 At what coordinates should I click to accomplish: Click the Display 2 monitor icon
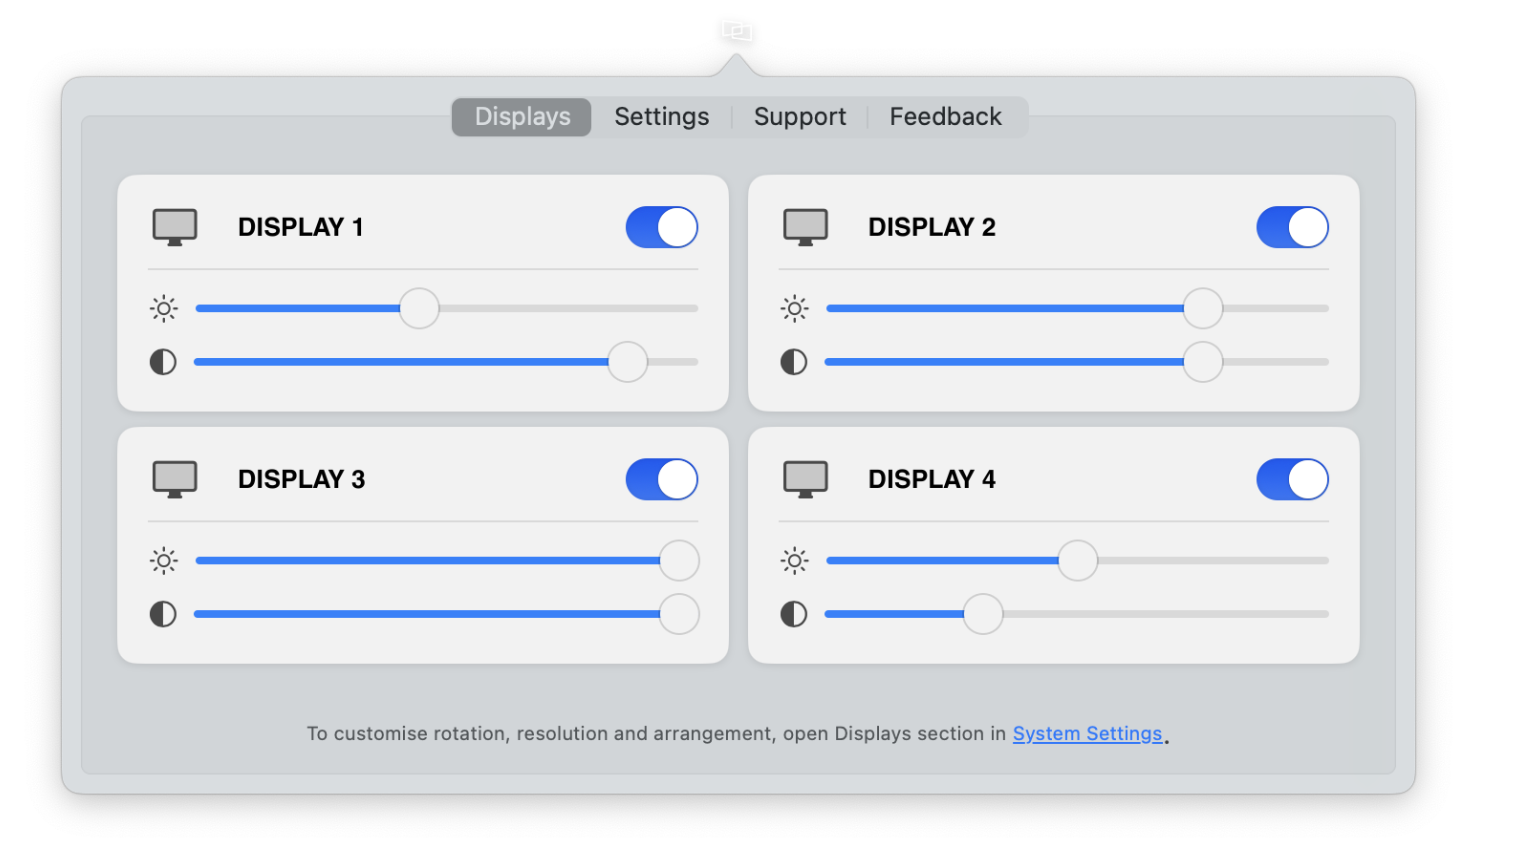pos(805,227)
